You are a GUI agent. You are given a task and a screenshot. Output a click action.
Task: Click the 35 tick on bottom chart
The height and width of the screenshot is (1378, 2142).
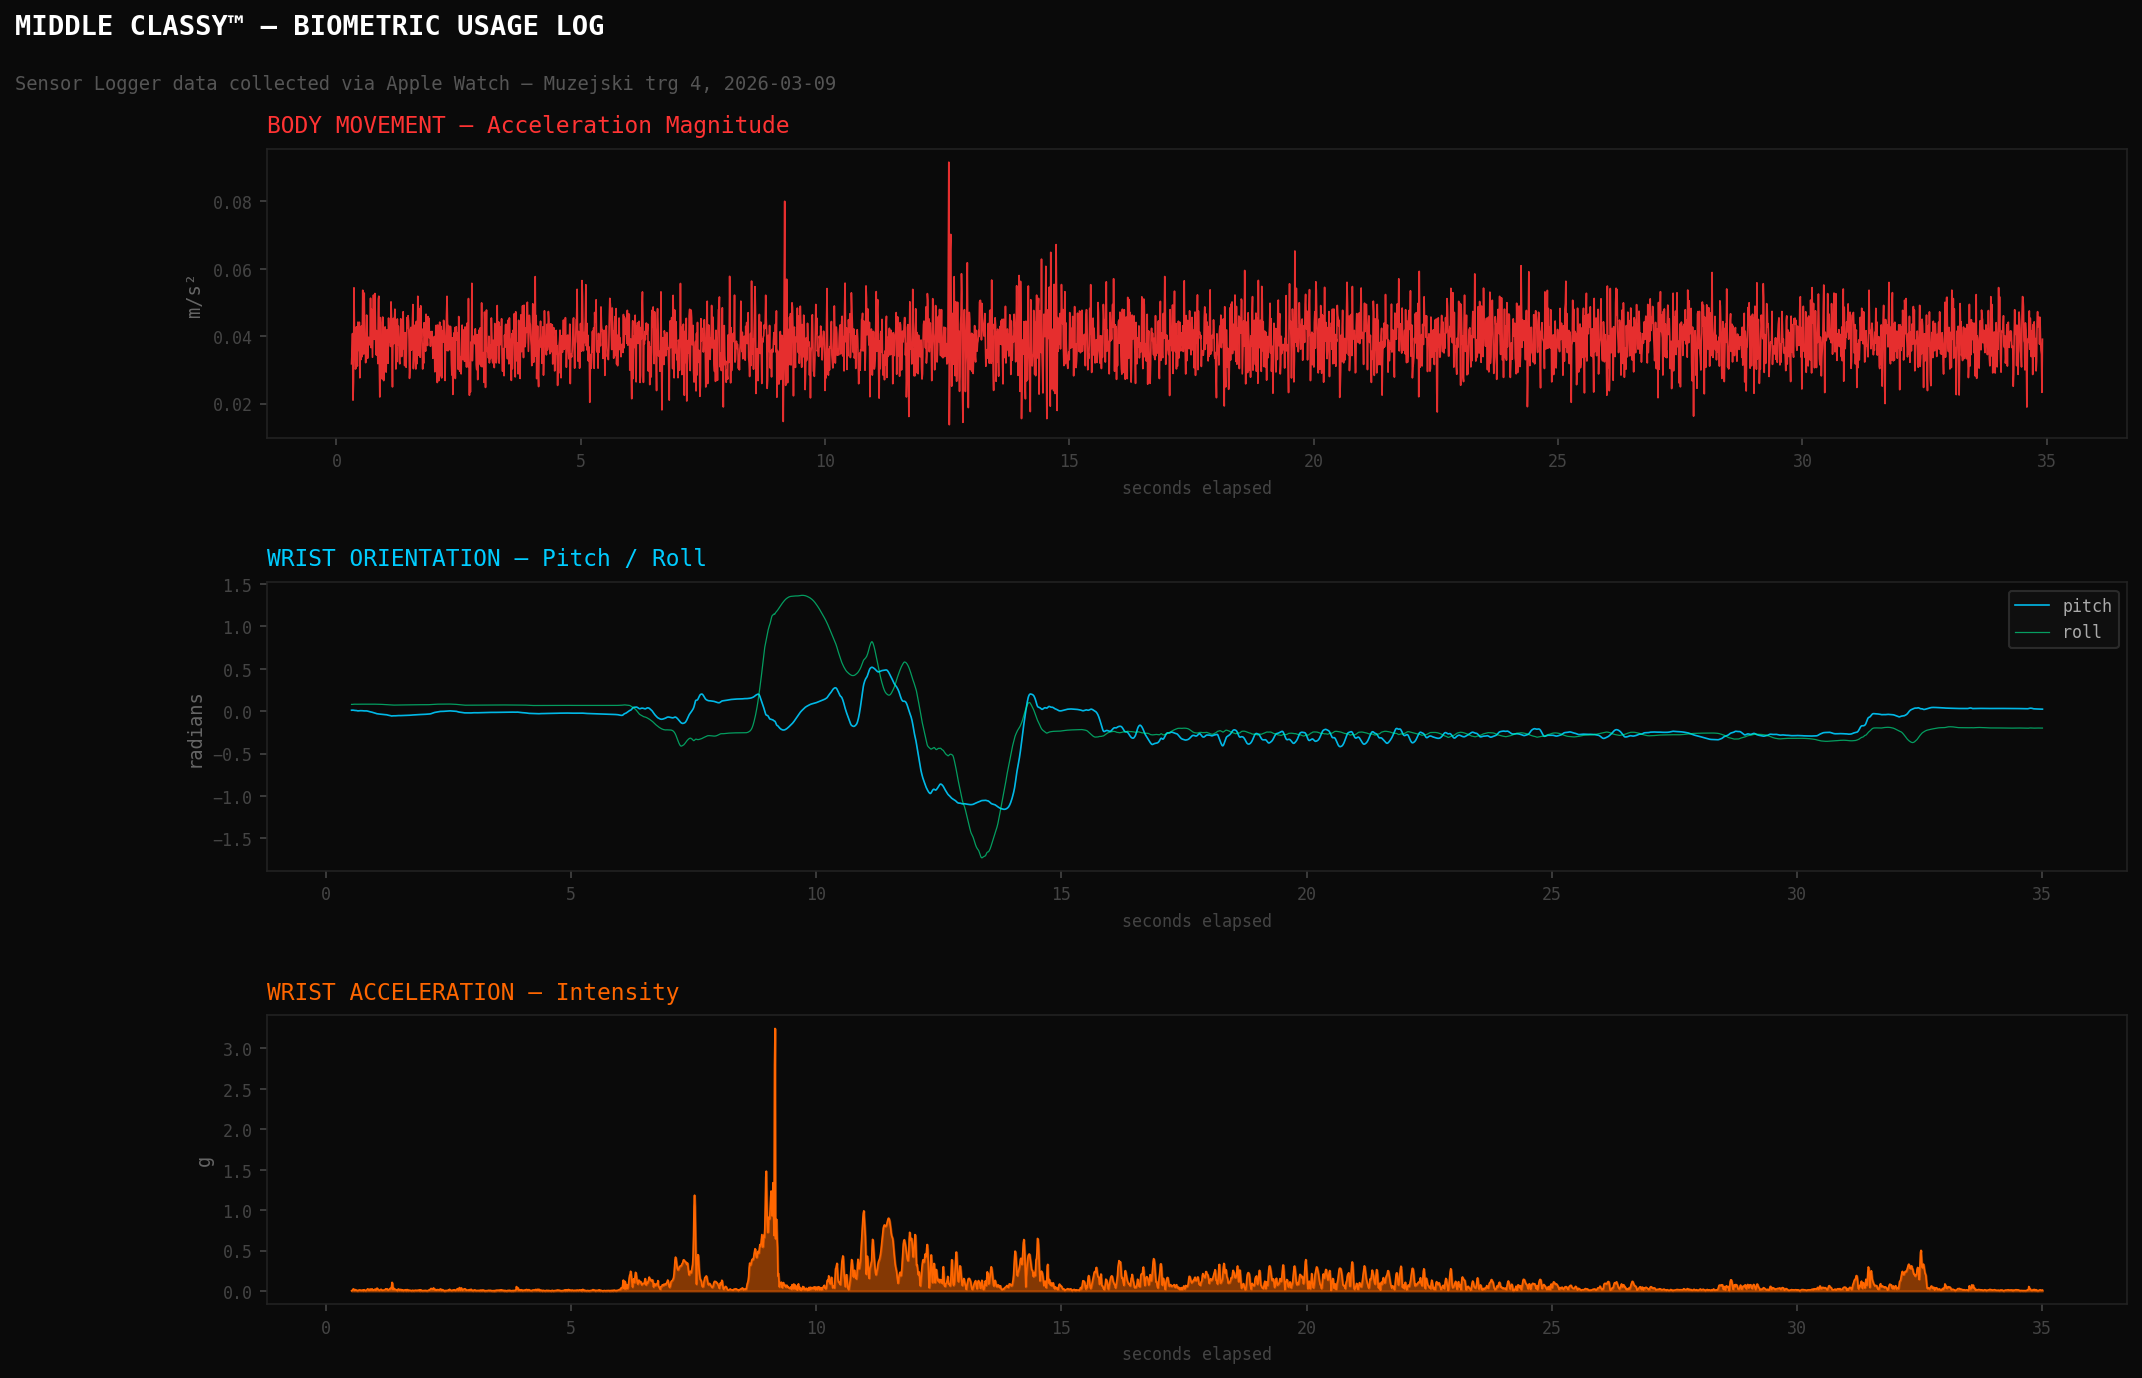2040,1328
